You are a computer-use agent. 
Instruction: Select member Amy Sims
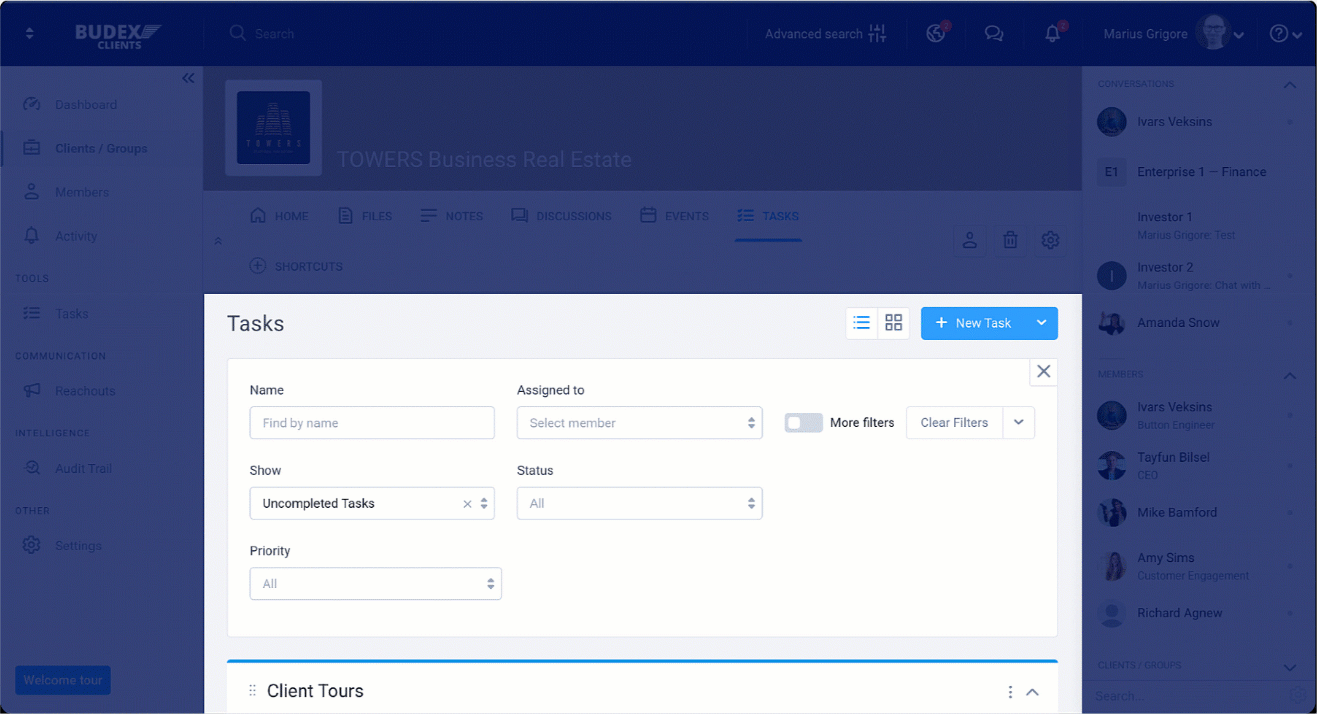(x=1197, y=566)
